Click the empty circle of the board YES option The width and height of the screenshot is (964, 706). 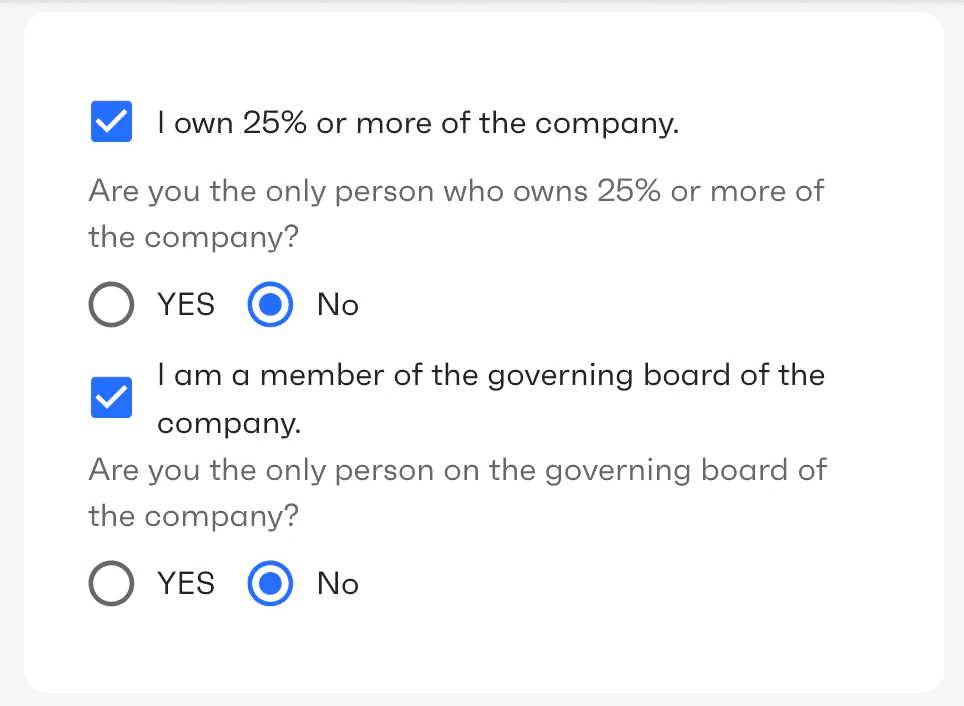(111, 584)
